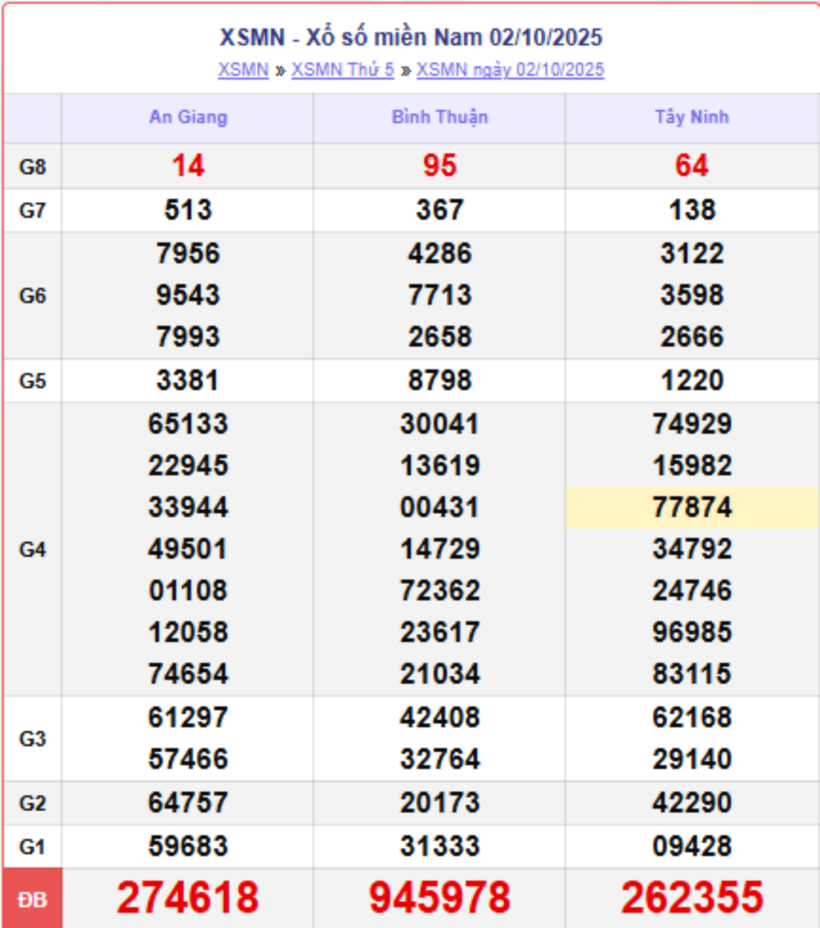Viewport: 820px width, 928px height.
Task: Click the page title XSMN - Xổ số miền Nam
Action: (x=411, y=38)
